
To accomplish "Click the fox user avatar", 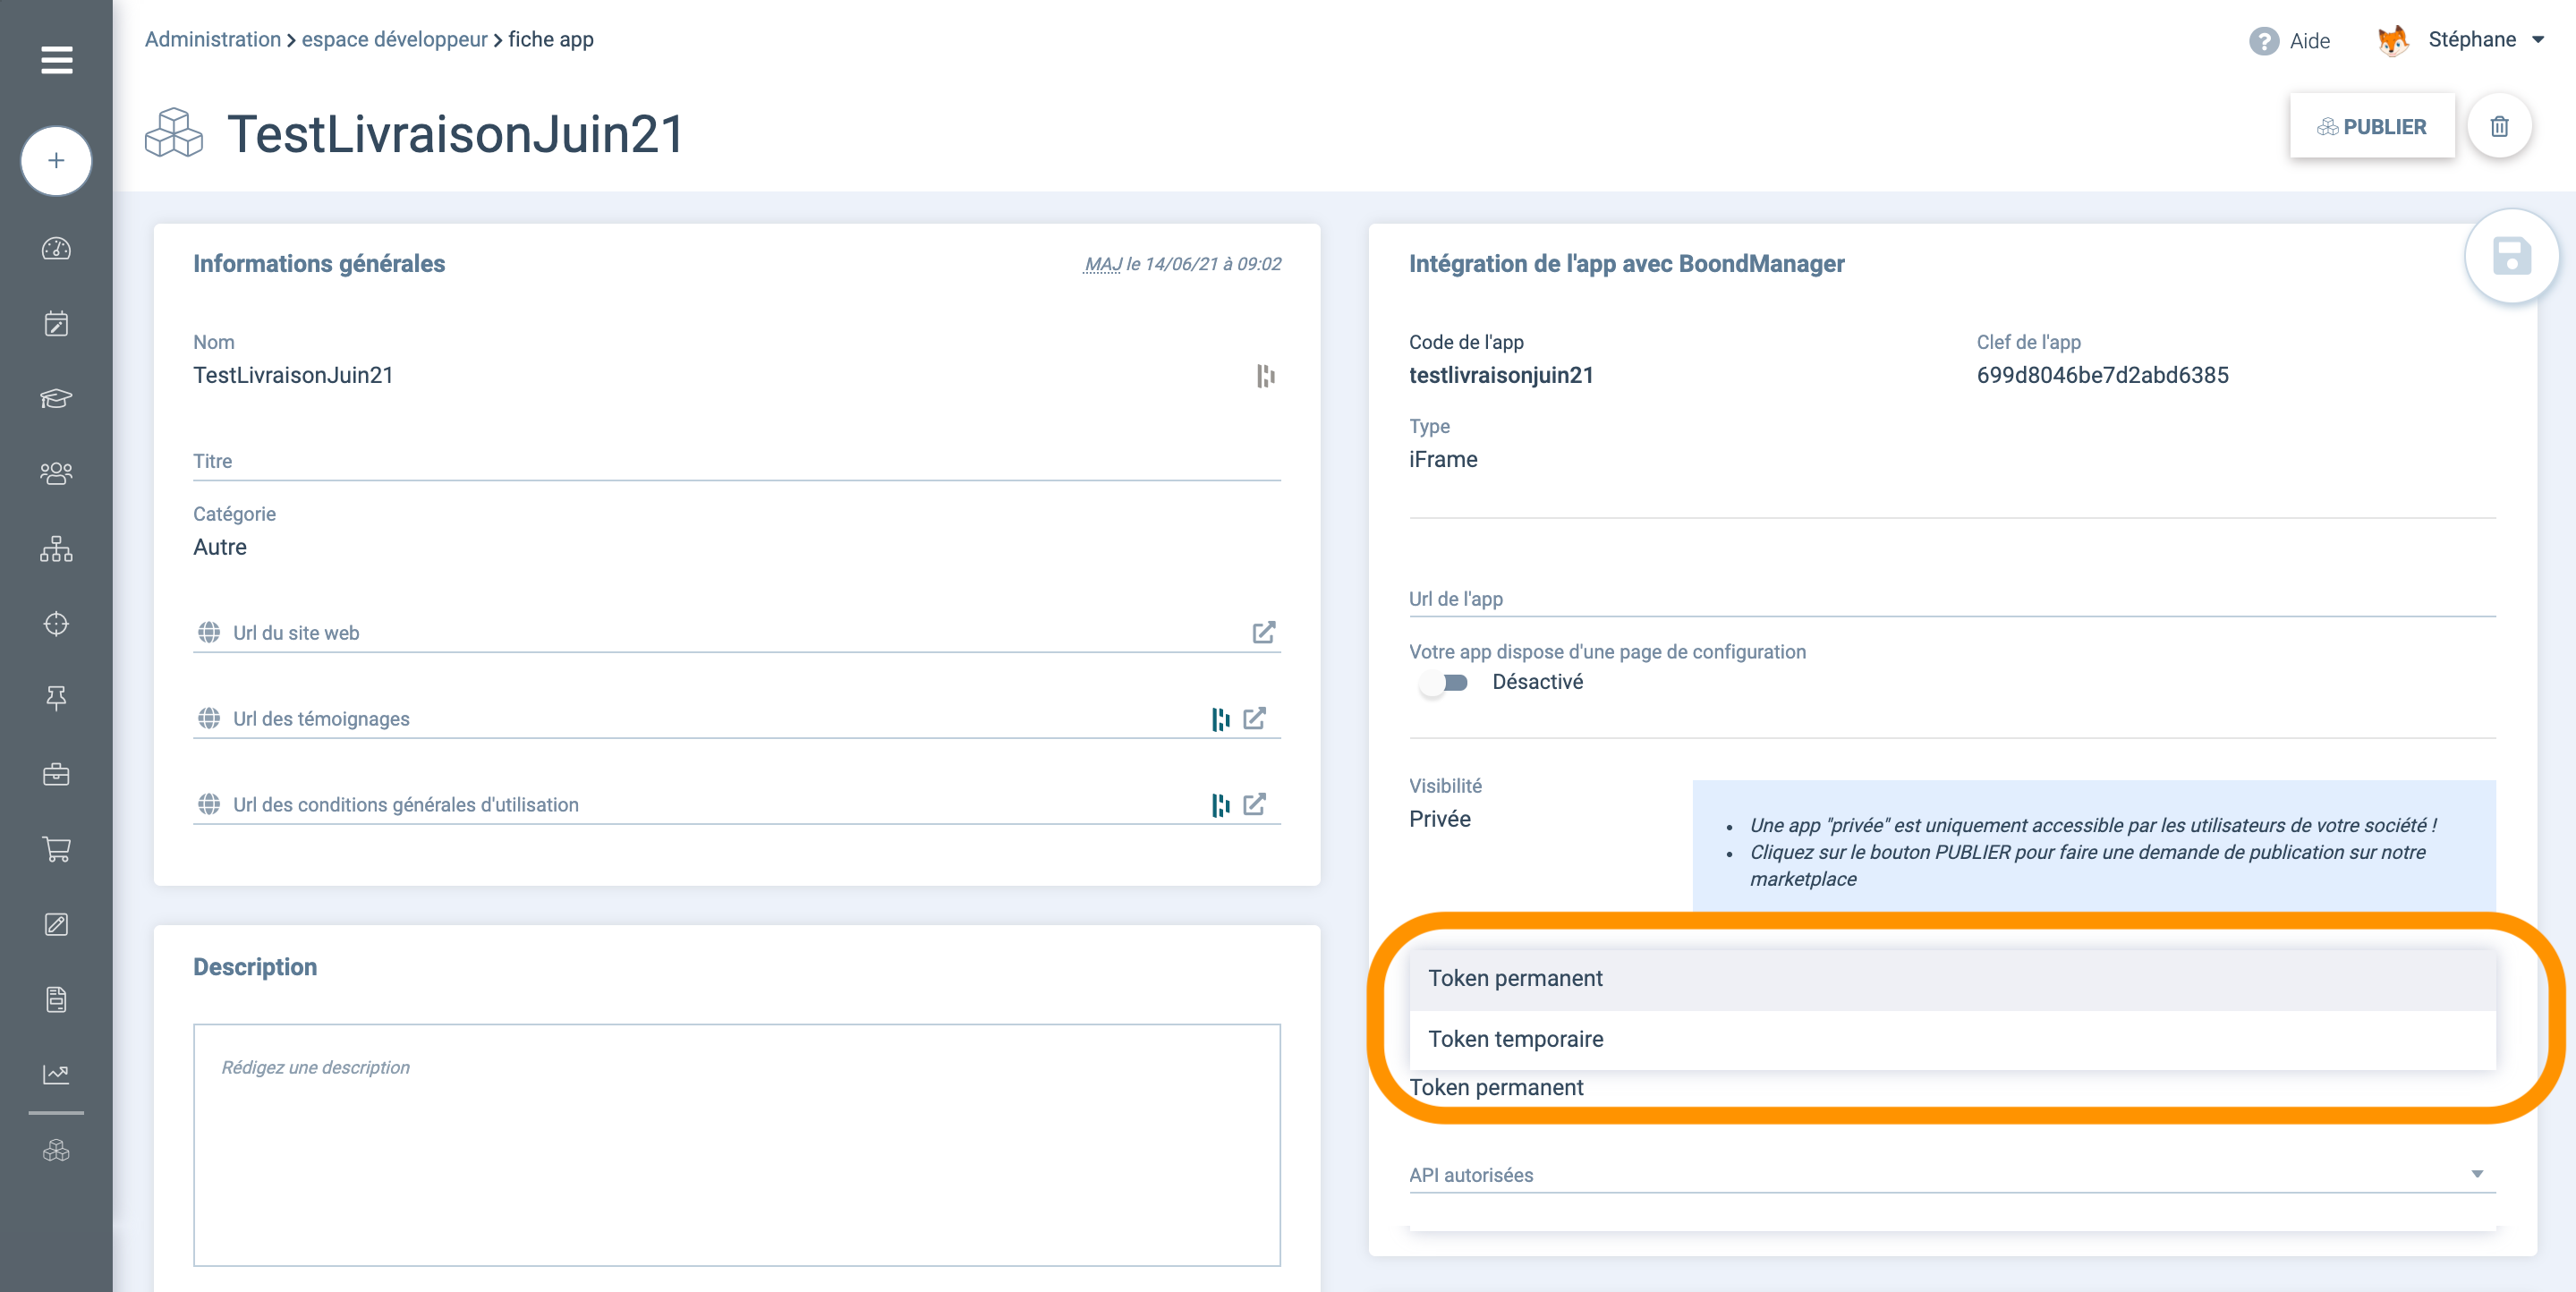I will point(2393,40).
